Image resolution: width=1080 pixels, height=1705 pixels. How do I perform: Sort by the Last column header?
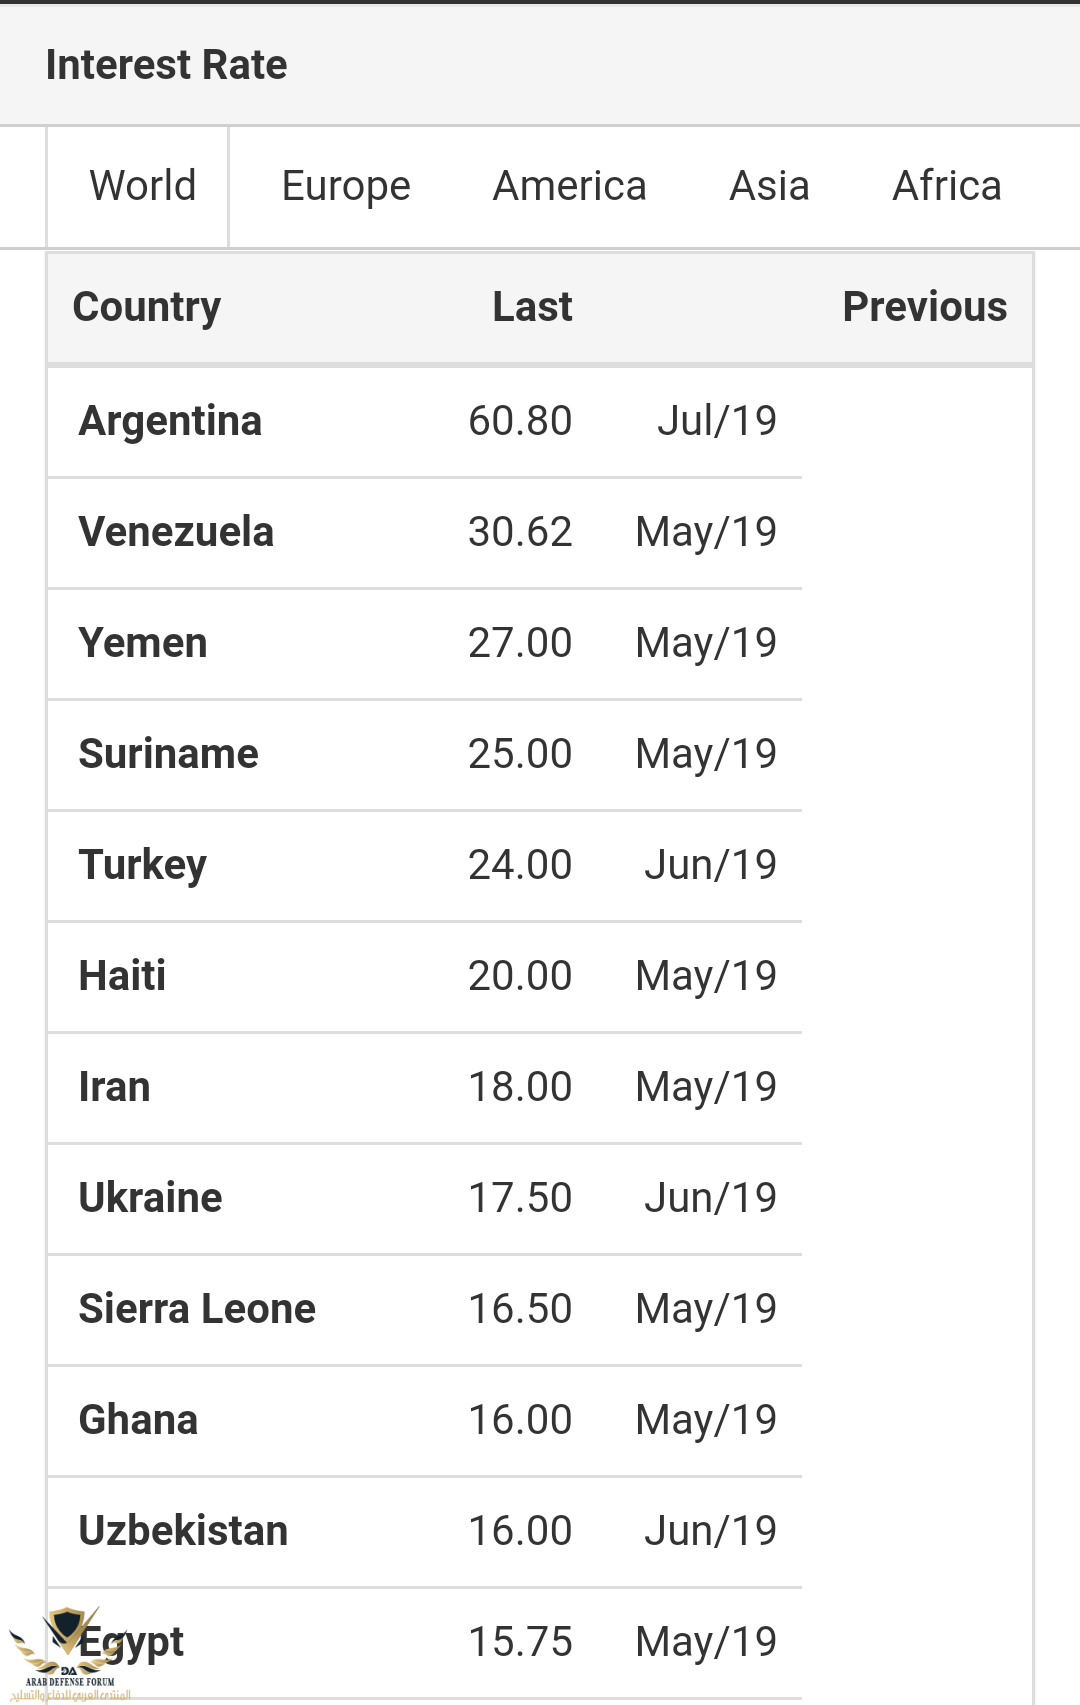pyautogui.click(x=532, y=307)
